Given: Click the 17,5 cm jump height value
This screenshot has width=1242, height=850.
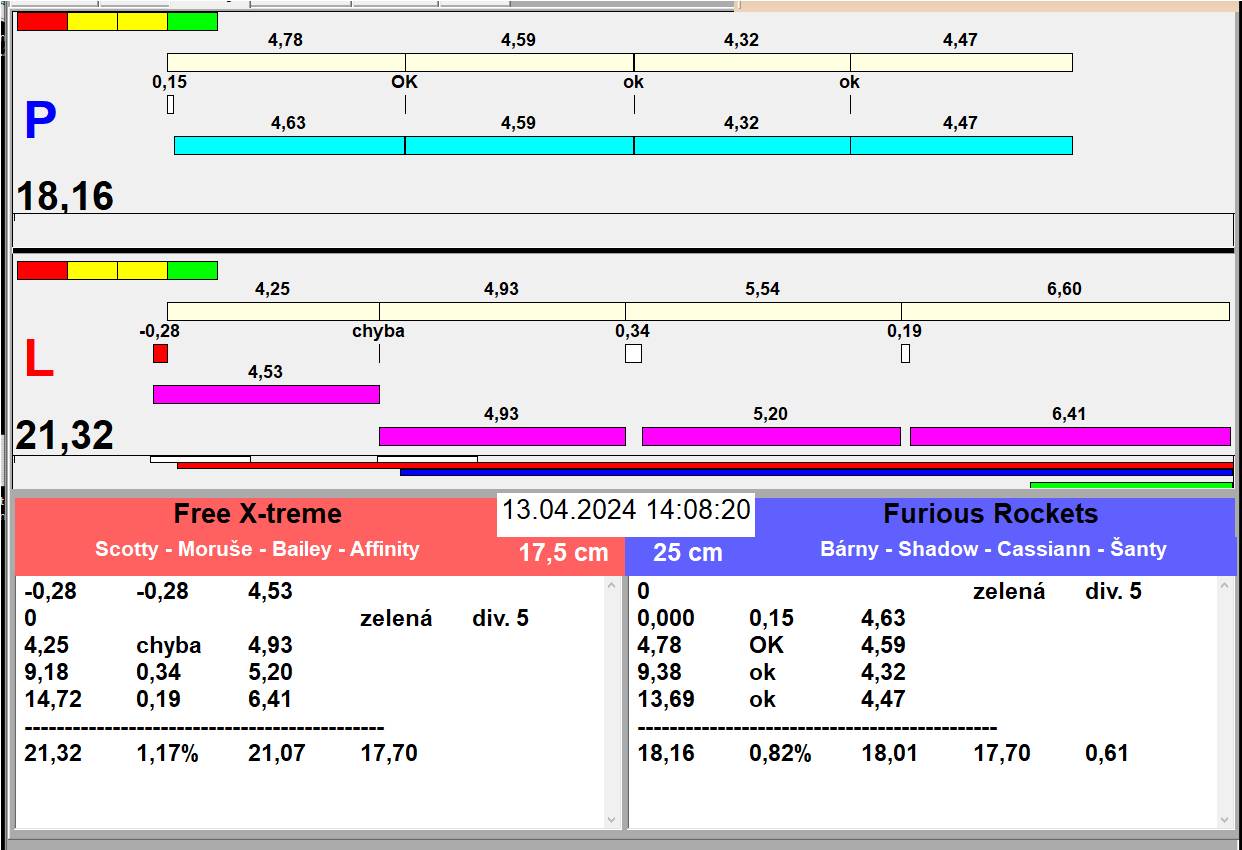Looking at the screenshot, I should [564, 552].
